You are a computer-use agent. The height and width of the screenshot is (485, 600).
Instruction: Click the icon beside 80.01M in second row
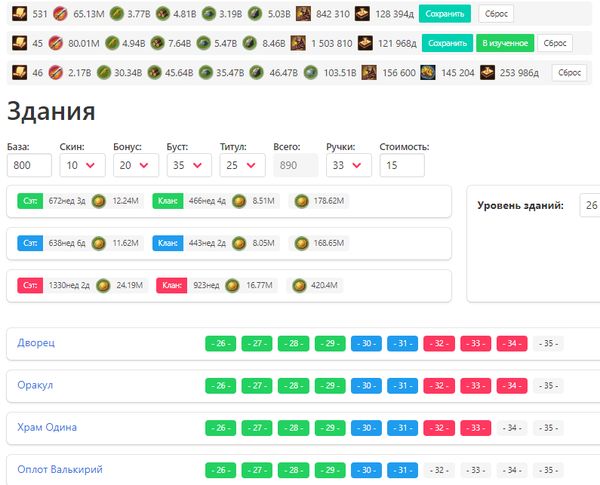pyautogui.click(x=60, y=44)
